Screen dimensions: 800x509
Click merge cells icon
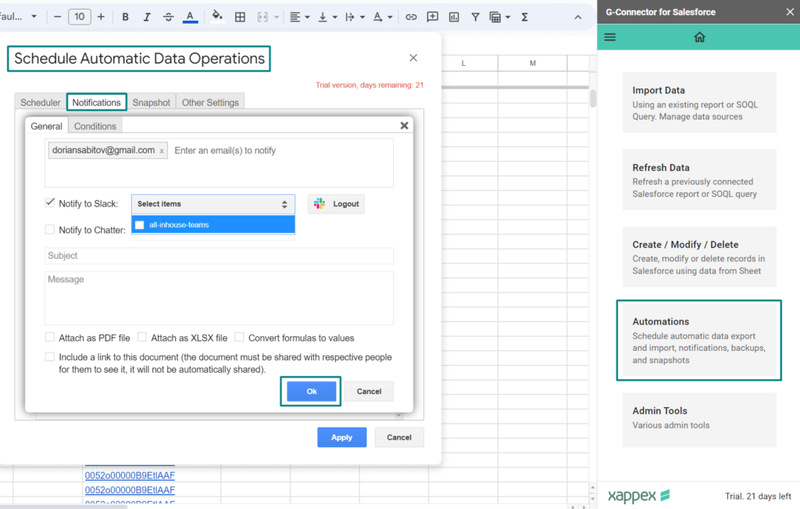262,17
